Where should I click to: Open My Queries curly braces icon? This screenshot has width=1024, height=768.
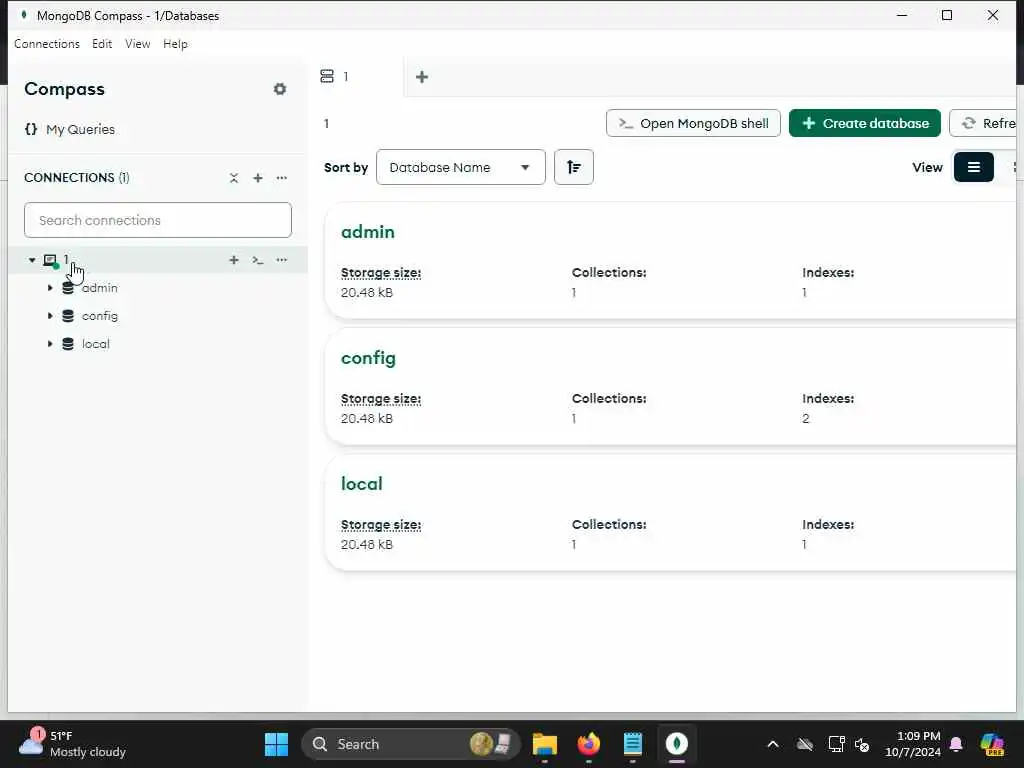click(31, 129)
